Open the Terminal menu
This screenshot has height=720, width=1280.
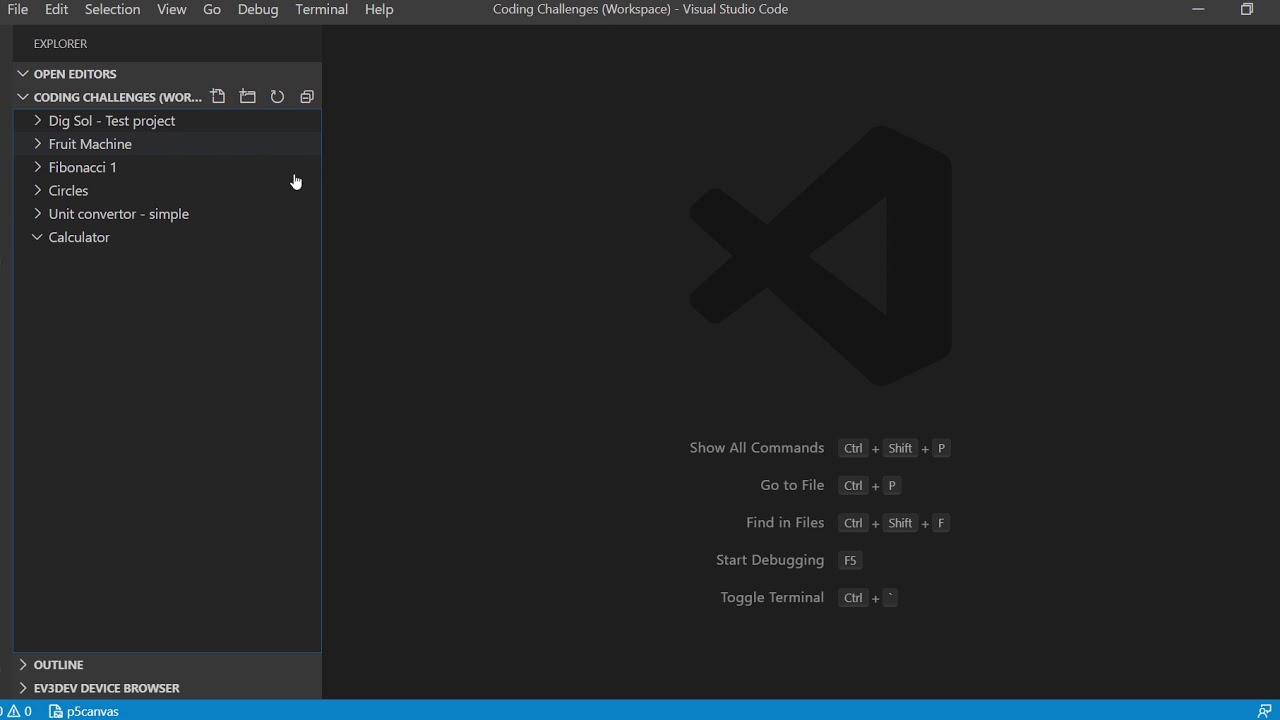[322, 9]
